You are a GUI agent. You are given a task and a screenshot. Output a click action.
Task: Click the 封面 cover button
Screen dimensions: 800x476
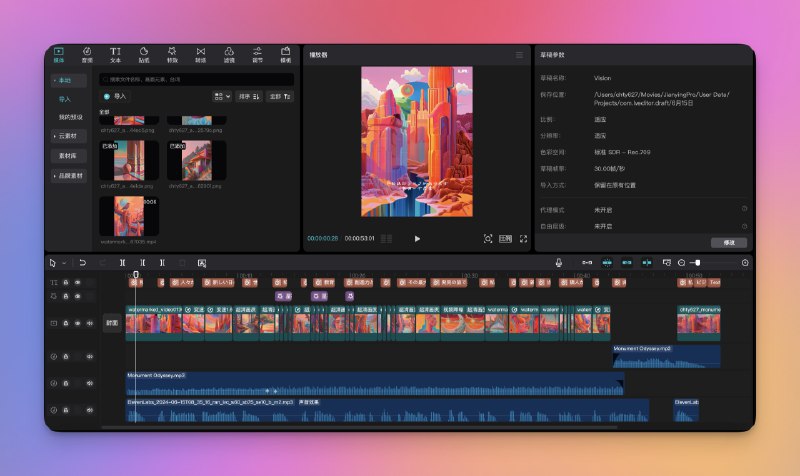[112, 323]
